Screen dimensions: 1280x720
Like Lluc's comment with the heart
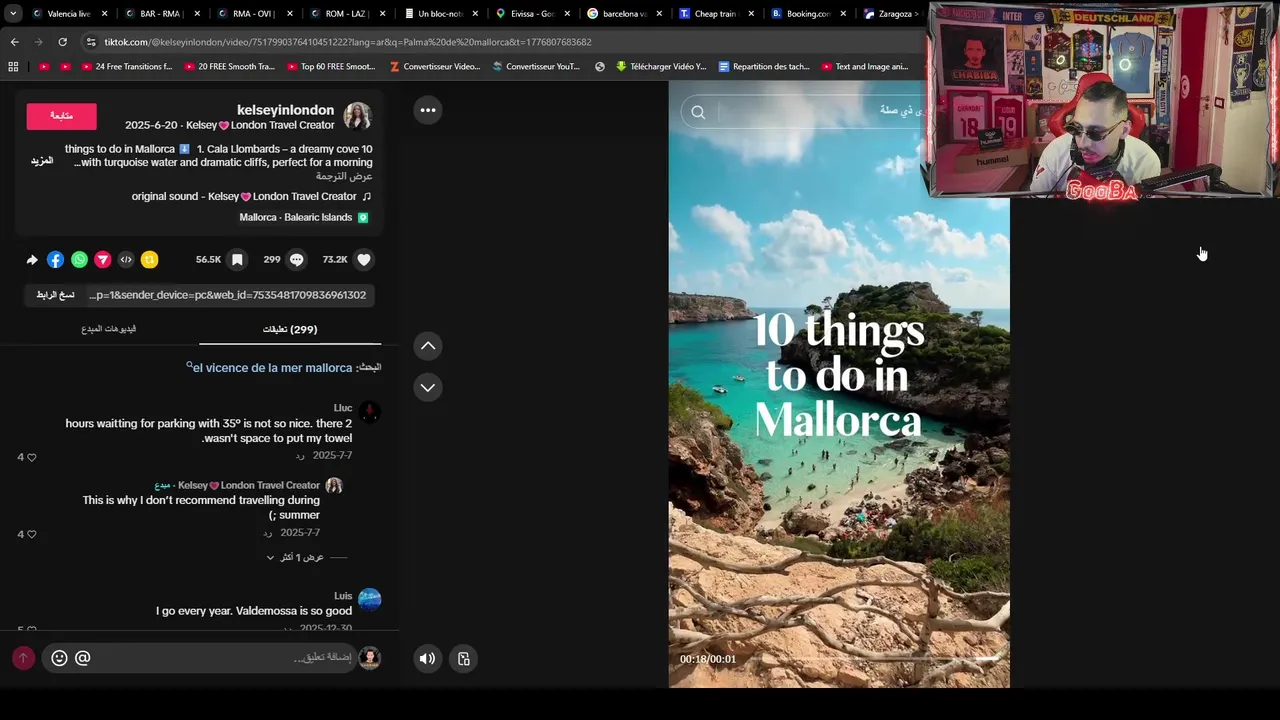[31, 457]
